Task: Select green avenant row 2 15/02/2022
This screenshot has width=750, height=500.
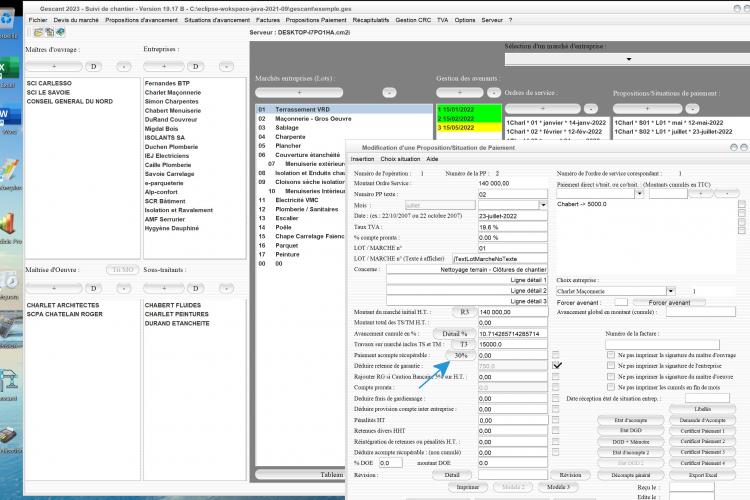Action: click(x=468, y=119)
